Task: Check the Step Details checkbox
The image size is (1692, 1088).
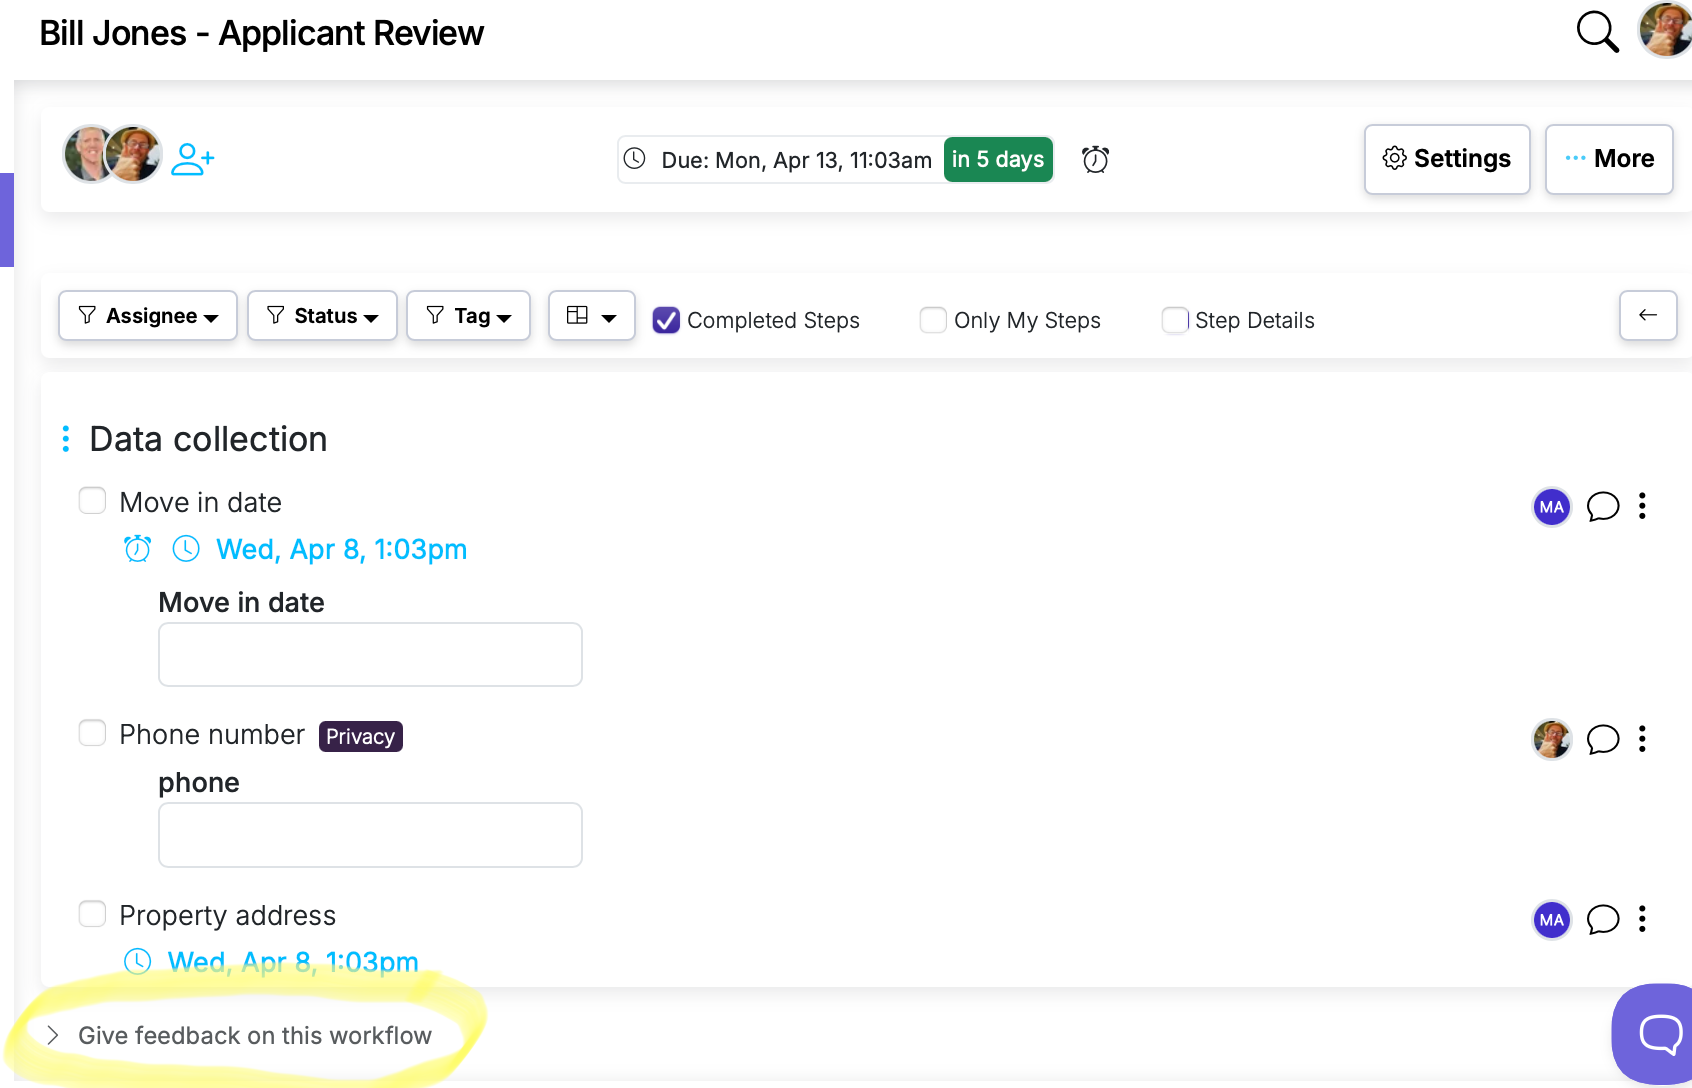Action: [x=1175, y=320]
